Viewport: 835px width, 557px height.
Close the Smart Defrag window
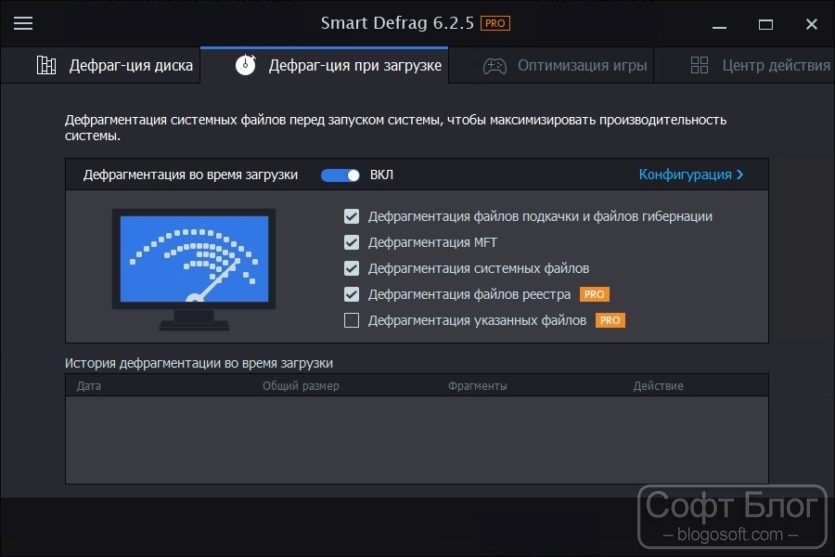pyautogui.click(x=812, y=24)
